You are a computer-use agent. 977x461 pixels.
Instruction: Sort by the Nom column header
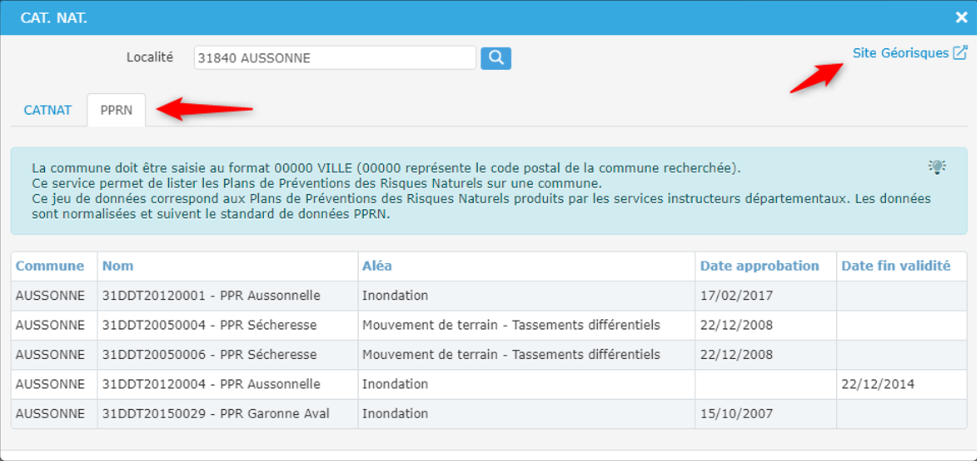[x=118, y=266]
